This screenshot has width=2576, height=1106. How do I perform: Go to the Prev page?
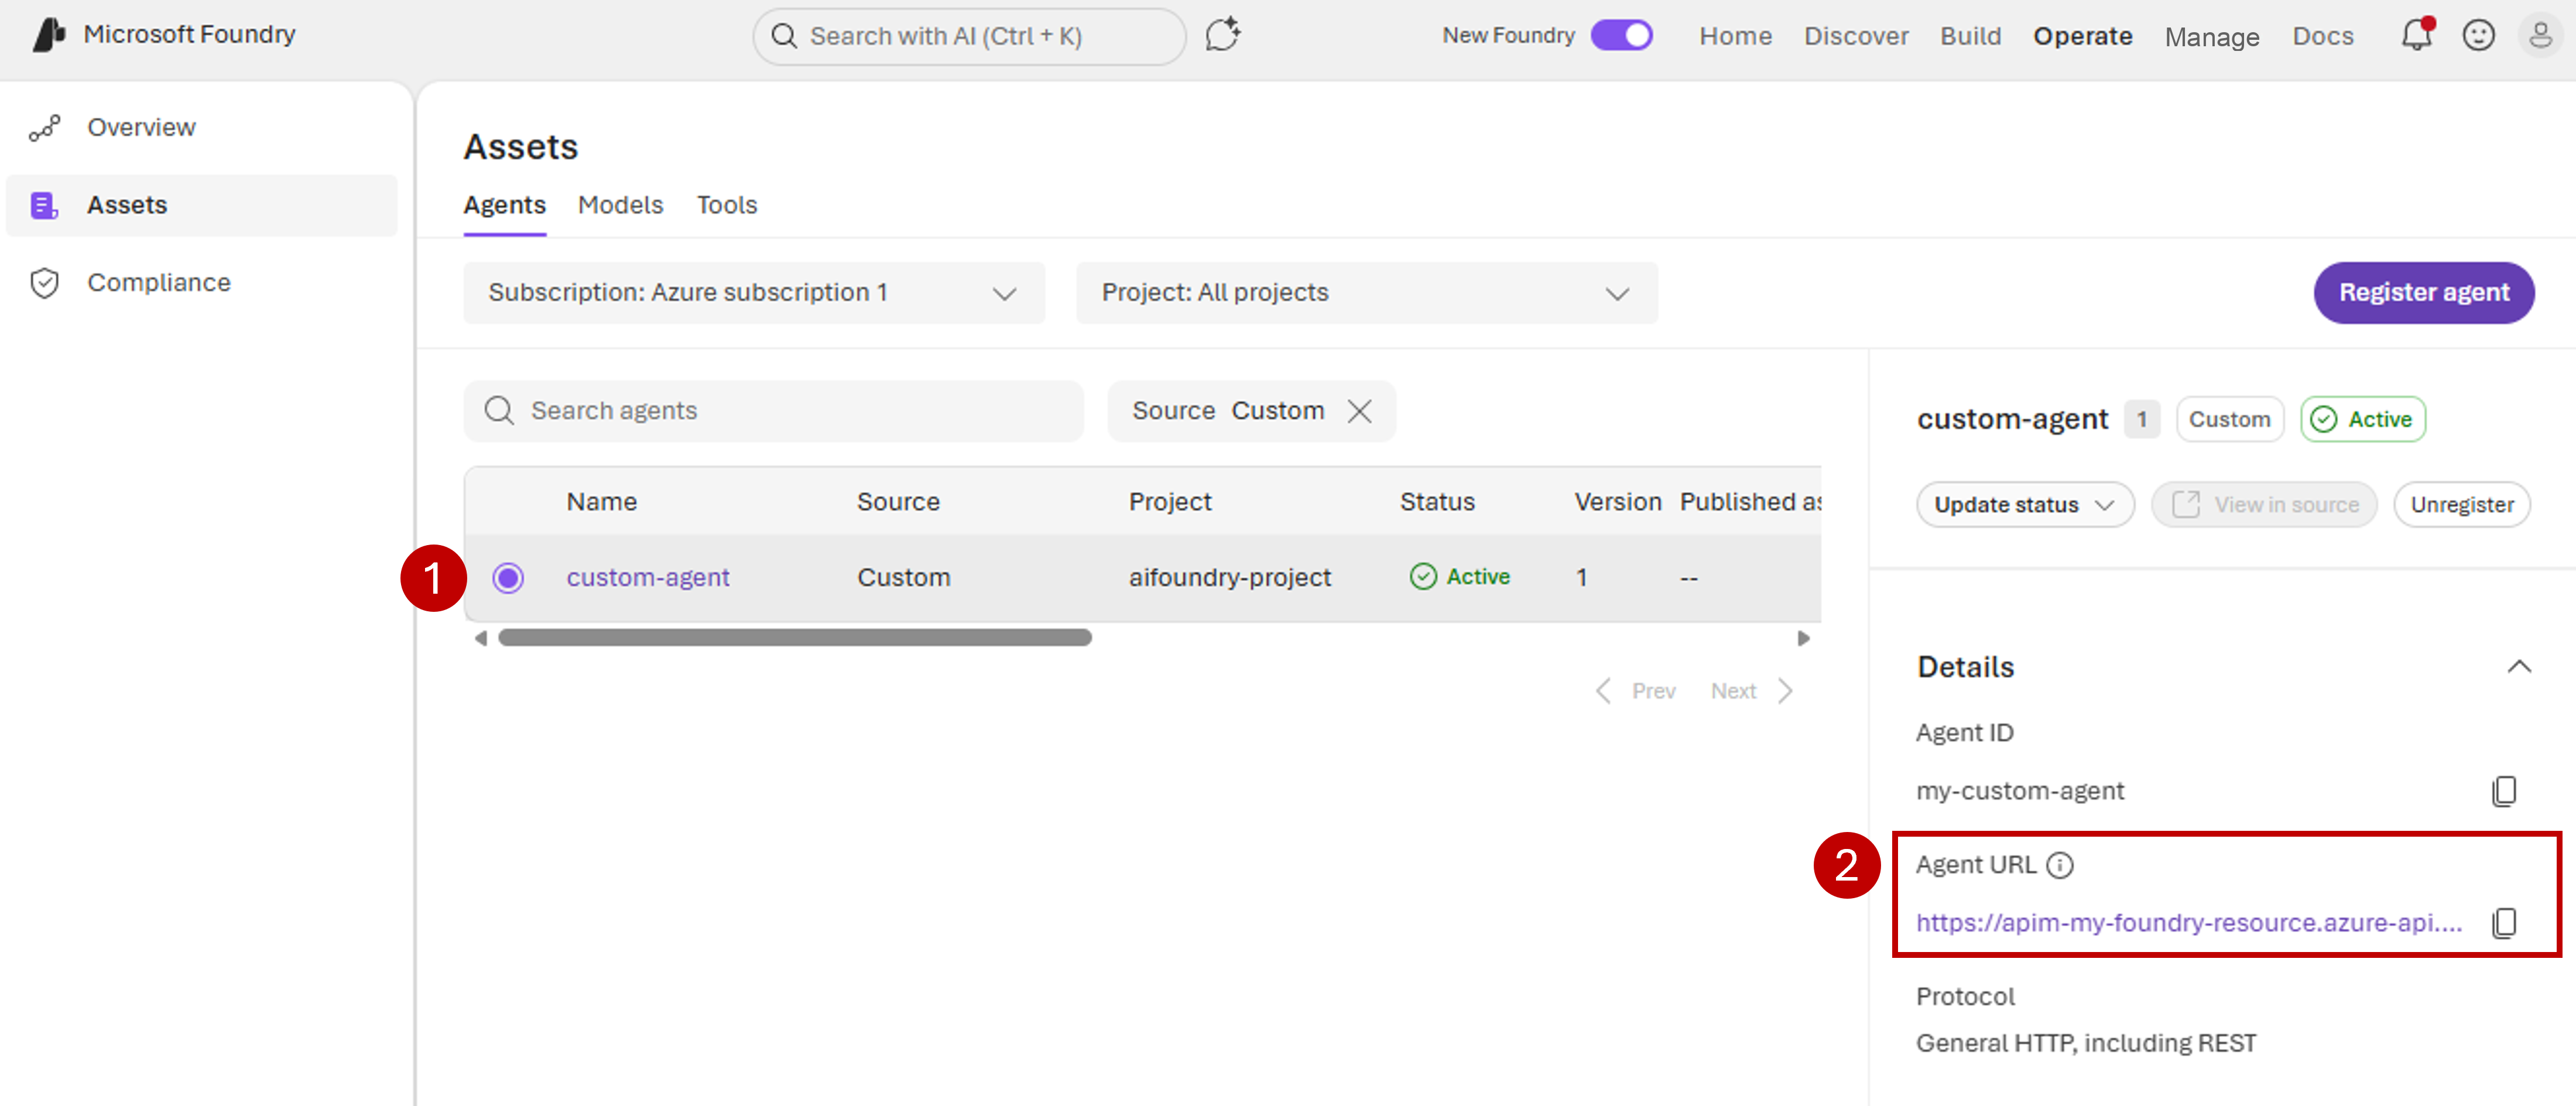(1636, 691)
